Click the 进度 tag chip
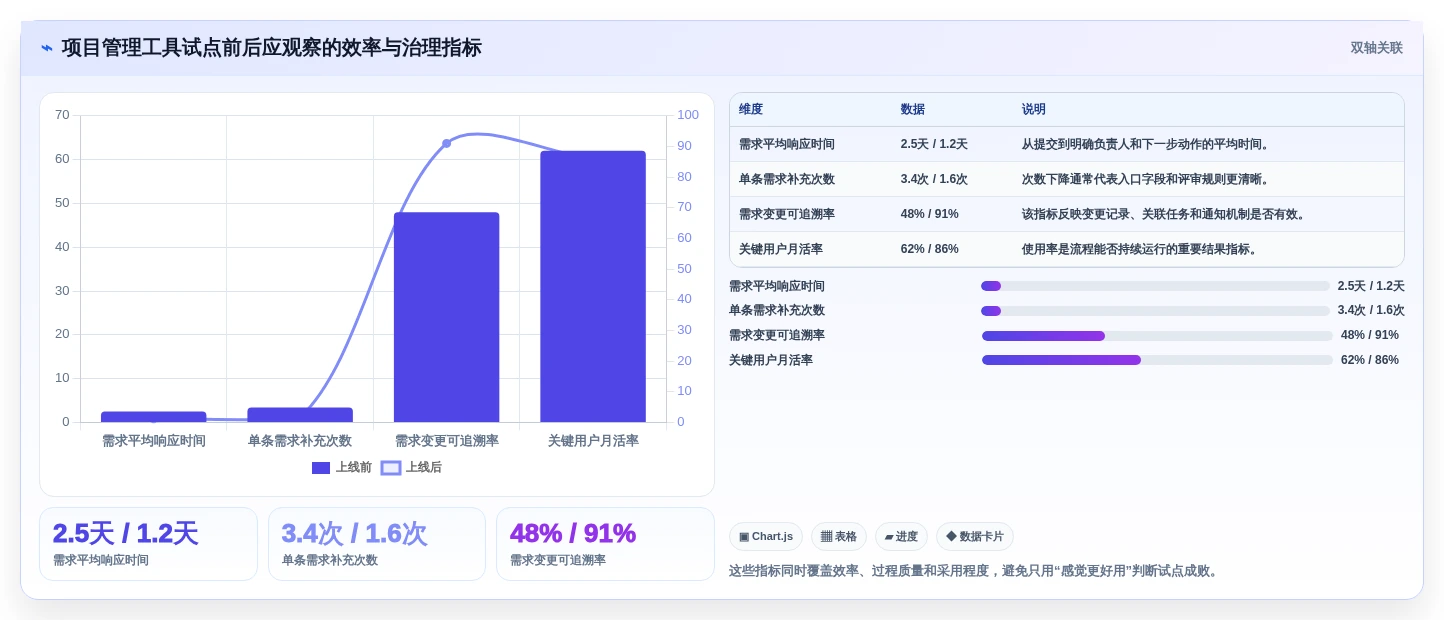Image resolution: width=1444 pixels, height=620 pixels. point(901,537)
